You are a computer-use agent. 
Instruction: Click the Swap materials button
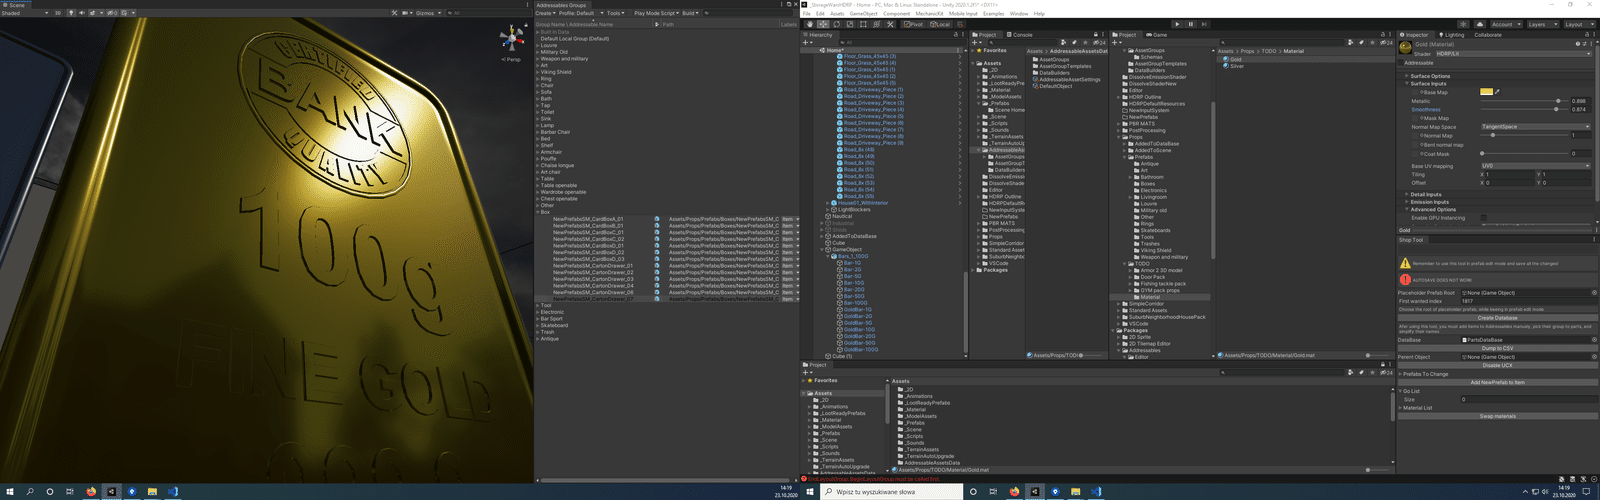[x=1497, y=416]
